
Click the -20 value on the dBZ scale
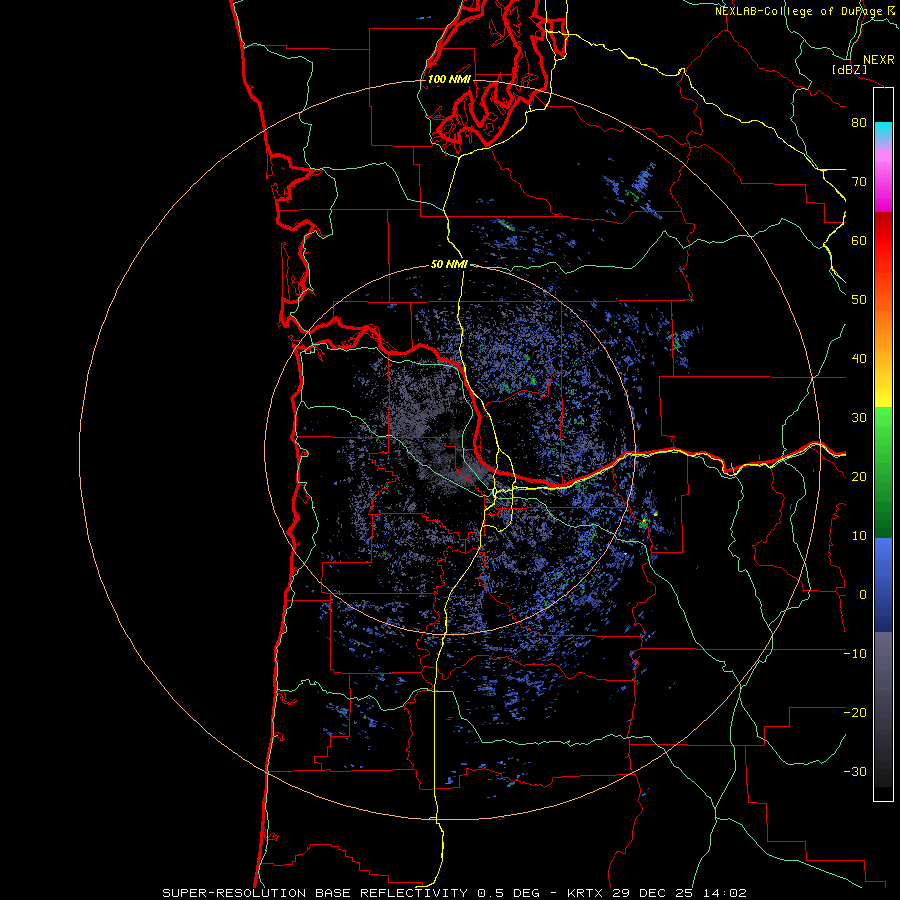(855, 712)
